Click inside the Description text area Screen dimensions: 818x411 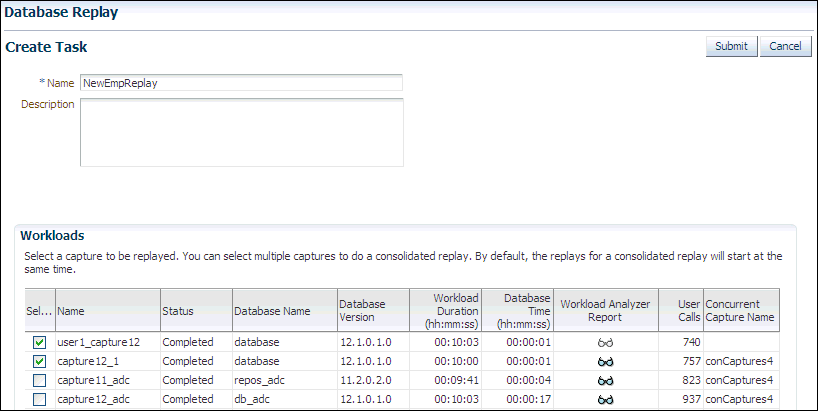click(x=241, y=131)
